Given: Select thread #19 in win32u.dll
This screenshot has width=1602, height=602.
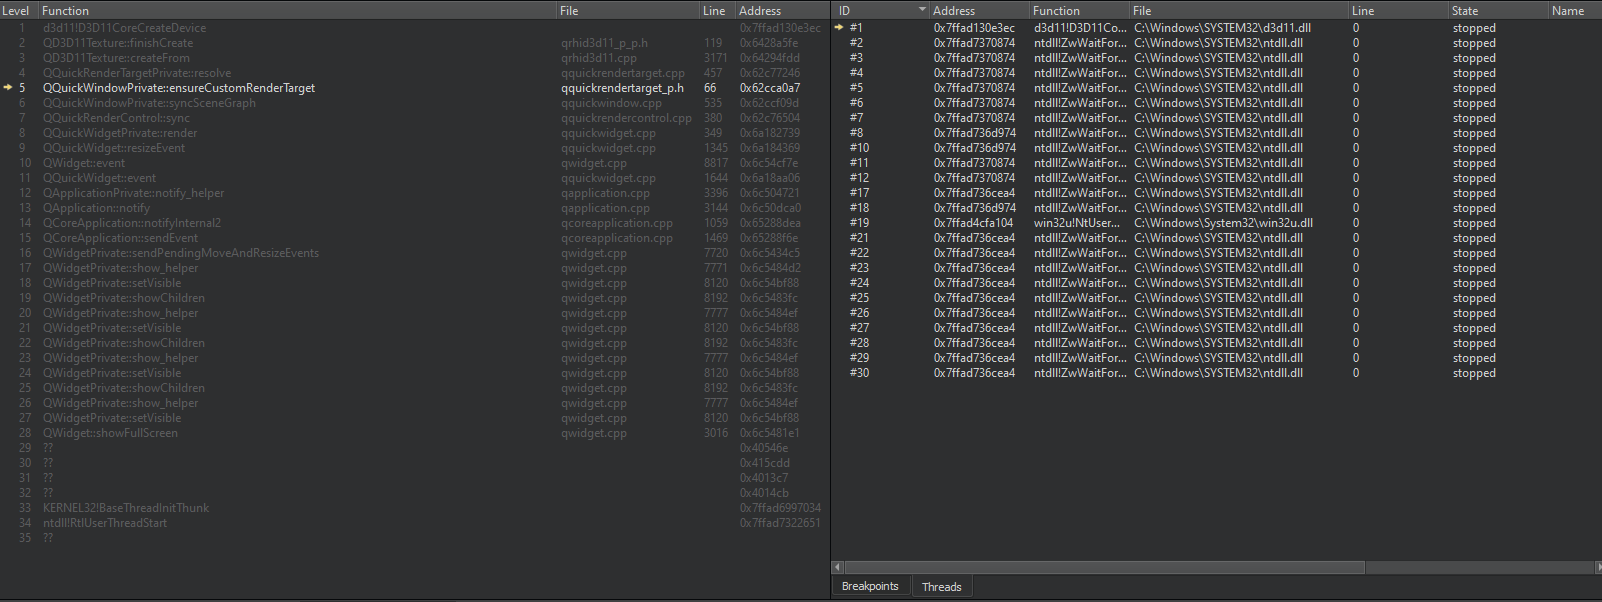Looking at the screenshot, I should [x=859, y=223].
